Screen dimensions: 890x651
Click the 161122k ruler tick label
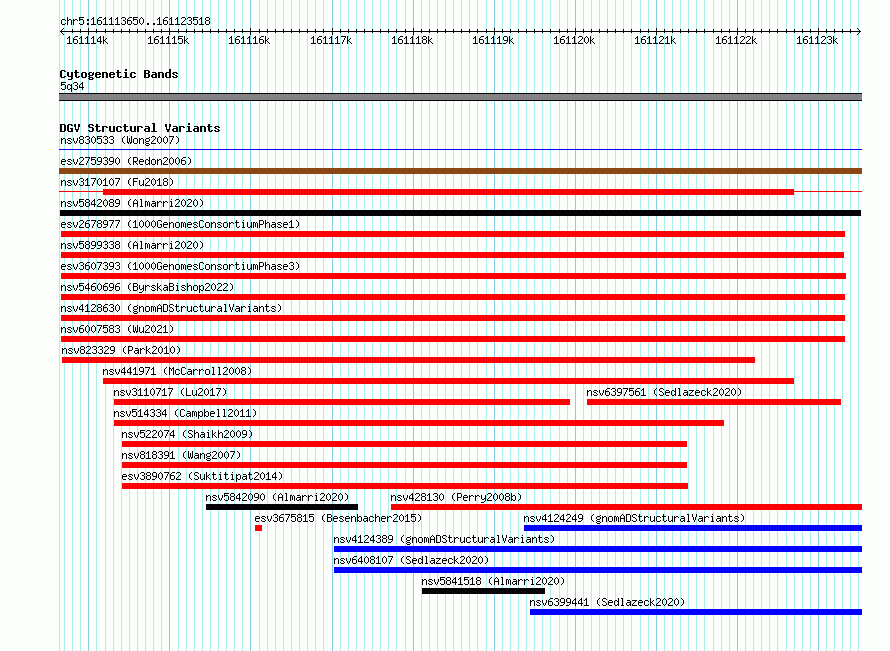tap(736, 40)
